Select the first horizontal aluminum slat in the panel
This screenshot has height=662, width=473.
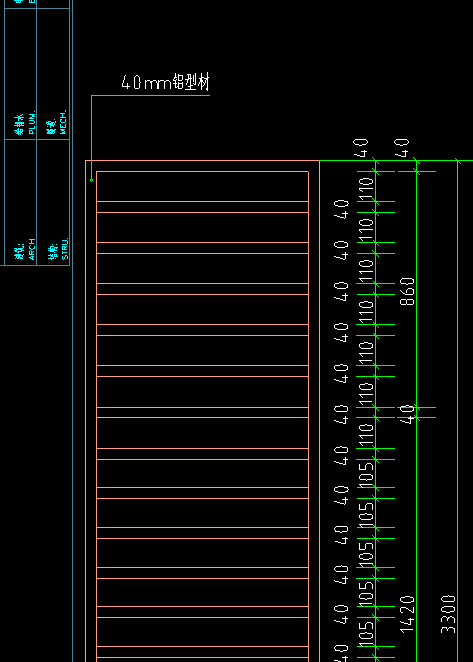(x=202, y=207)
